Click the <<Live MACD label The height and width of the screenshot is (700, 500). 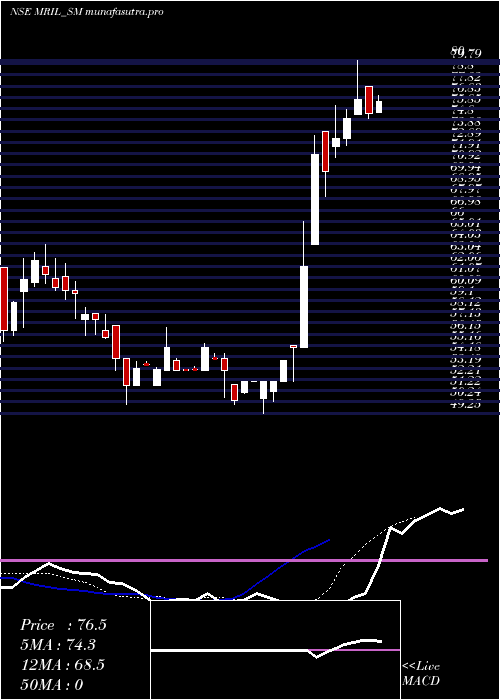pyautogui.click(x=421, y=674)
